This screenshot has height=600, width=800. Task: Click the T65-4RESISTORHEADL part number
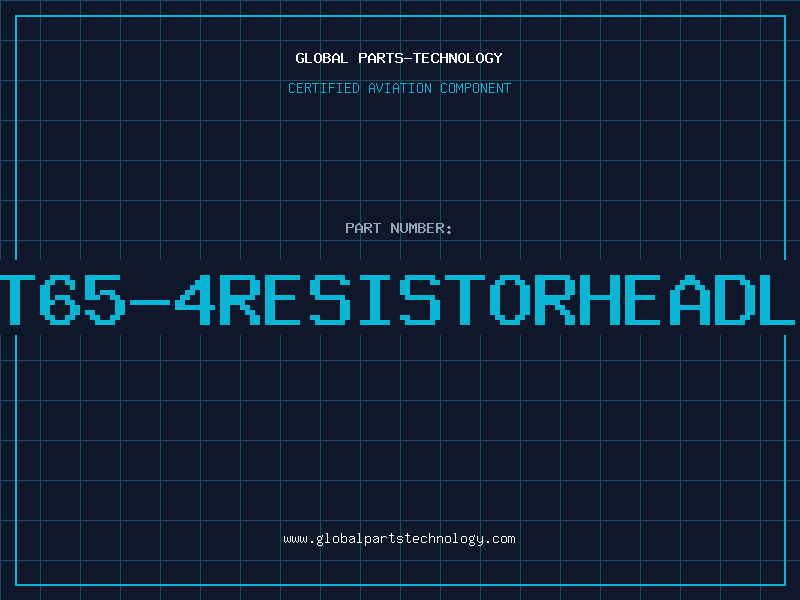click(x=398, y=300)
